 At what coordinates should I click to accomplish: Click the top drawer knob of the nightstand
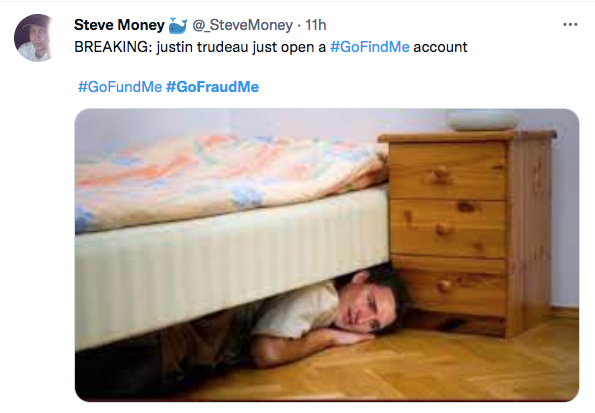[x=439, y=174]
